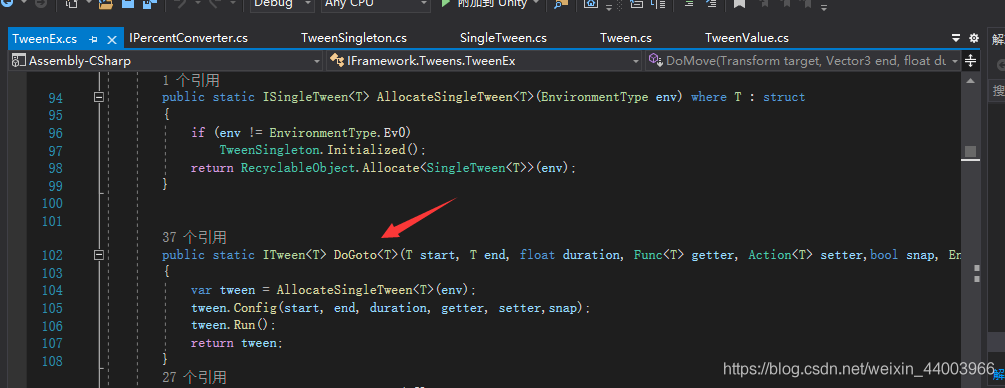The width and height of the screenshot is (1005, 388).
Task: Click the split editor window icon
Action: click(x=970, y=61)
